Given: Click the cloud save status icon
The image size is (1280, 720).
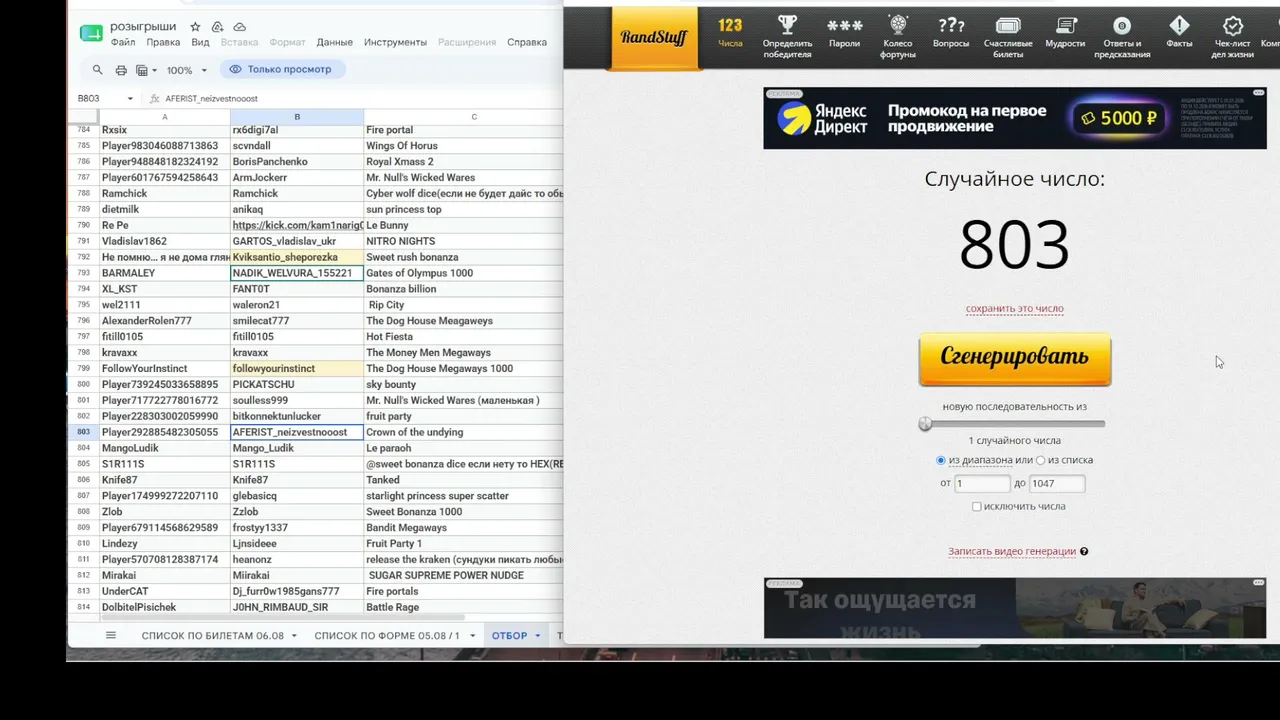Looking at the screenshot, I should click(239, 27).
